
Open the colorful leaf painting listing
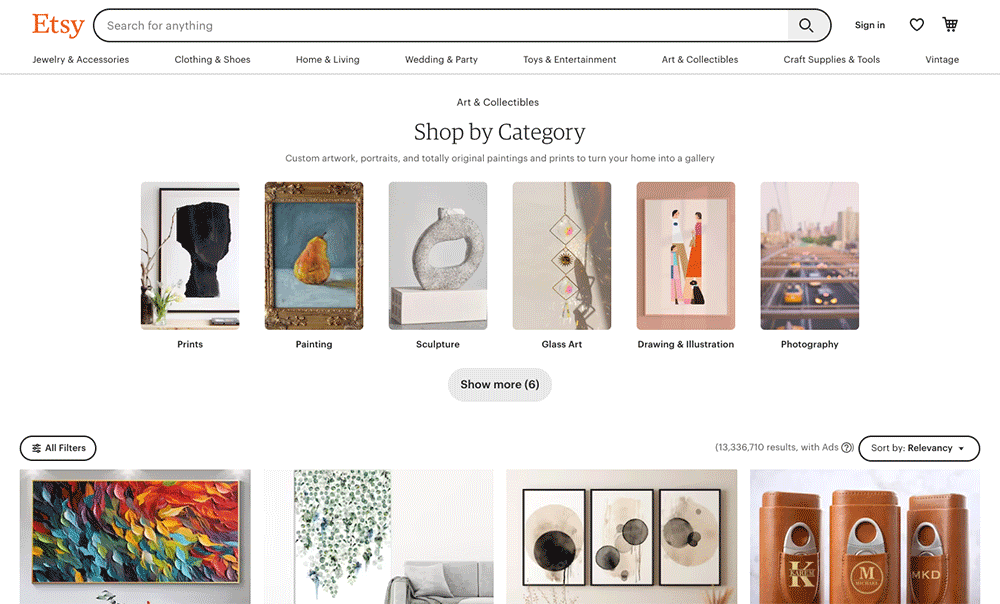pyautogui.click(x=135, y=536)
